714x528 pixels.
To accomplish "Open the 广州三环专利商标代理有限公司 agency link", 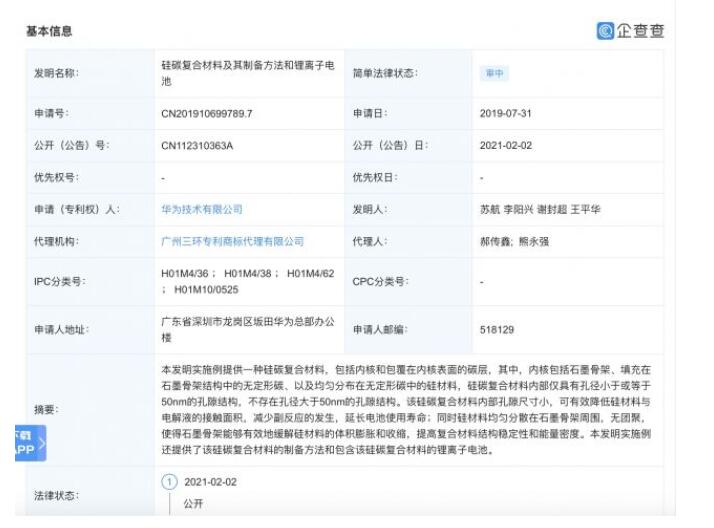I will click(232, 241).
